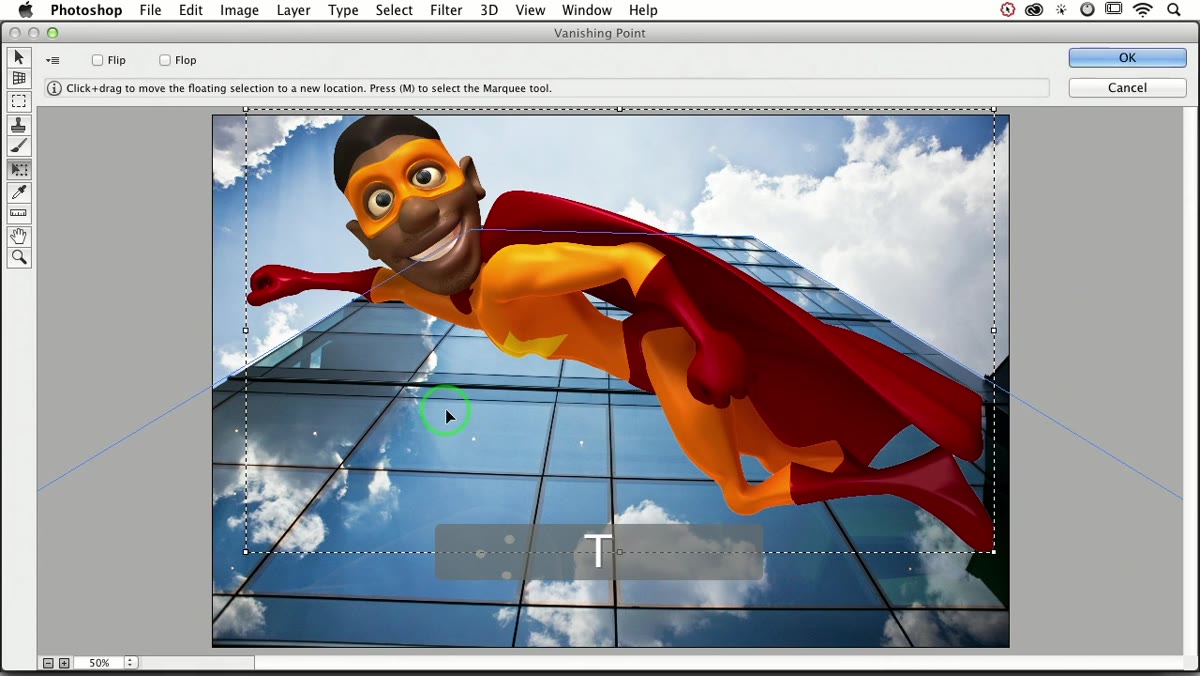This screenshot has height=676, width=1200.
Task: Enable the Flop checkbox
Action: [165, 60]
